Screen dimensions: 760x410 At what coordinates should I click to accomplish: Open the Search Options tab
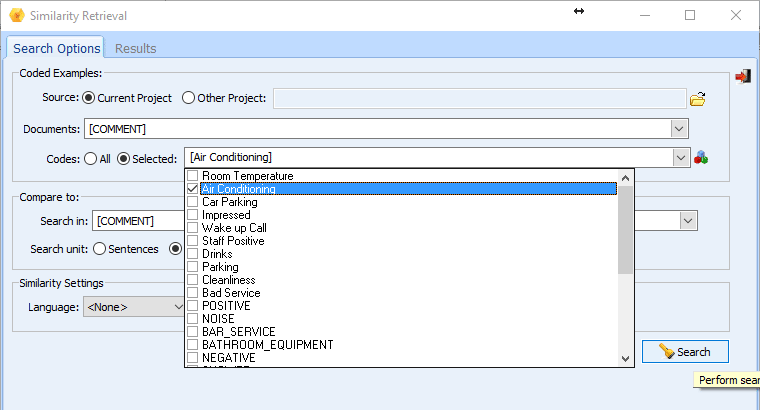(57, 48)
